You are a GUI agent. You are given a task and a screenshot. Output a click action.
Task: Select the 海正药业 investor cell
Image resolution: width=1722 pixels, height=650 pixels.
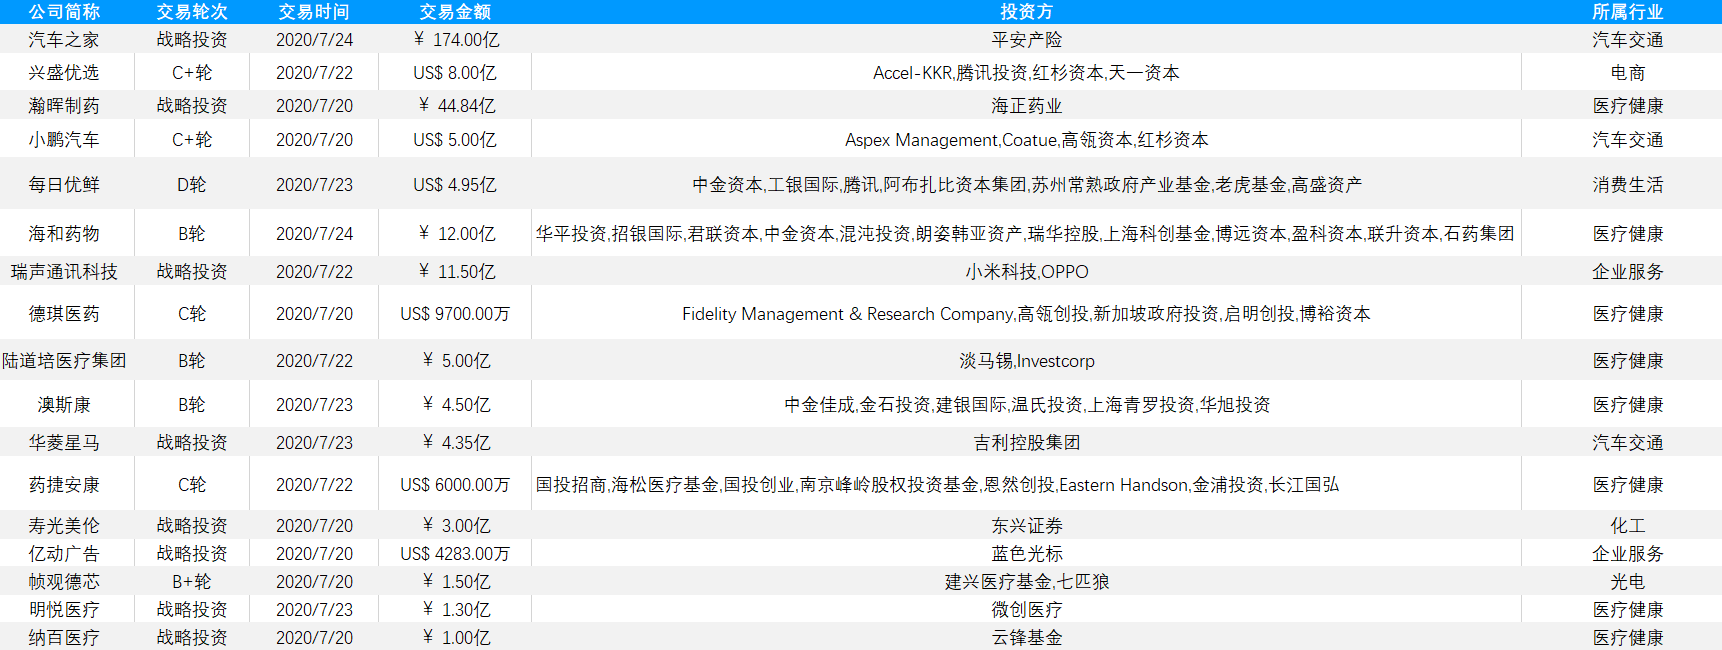click(1027, 106)
